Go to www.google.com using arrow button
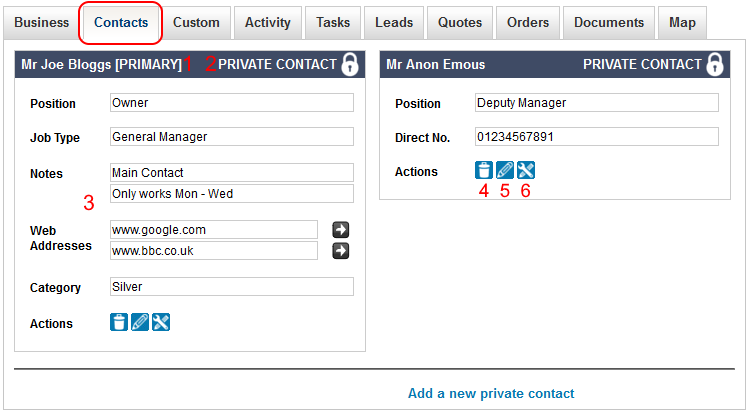This screenshot has height=414, width=748. 341,230
